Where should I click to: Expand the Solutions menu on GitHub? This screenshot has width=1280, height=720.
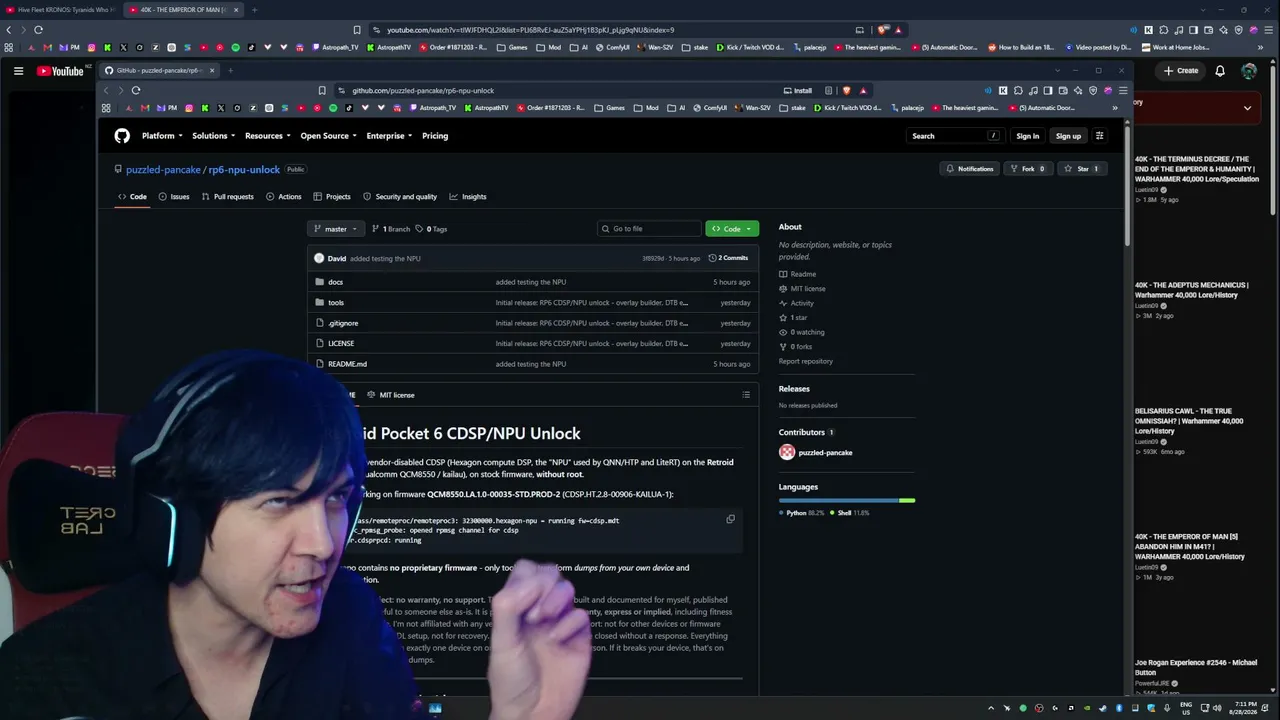point(213,136)
